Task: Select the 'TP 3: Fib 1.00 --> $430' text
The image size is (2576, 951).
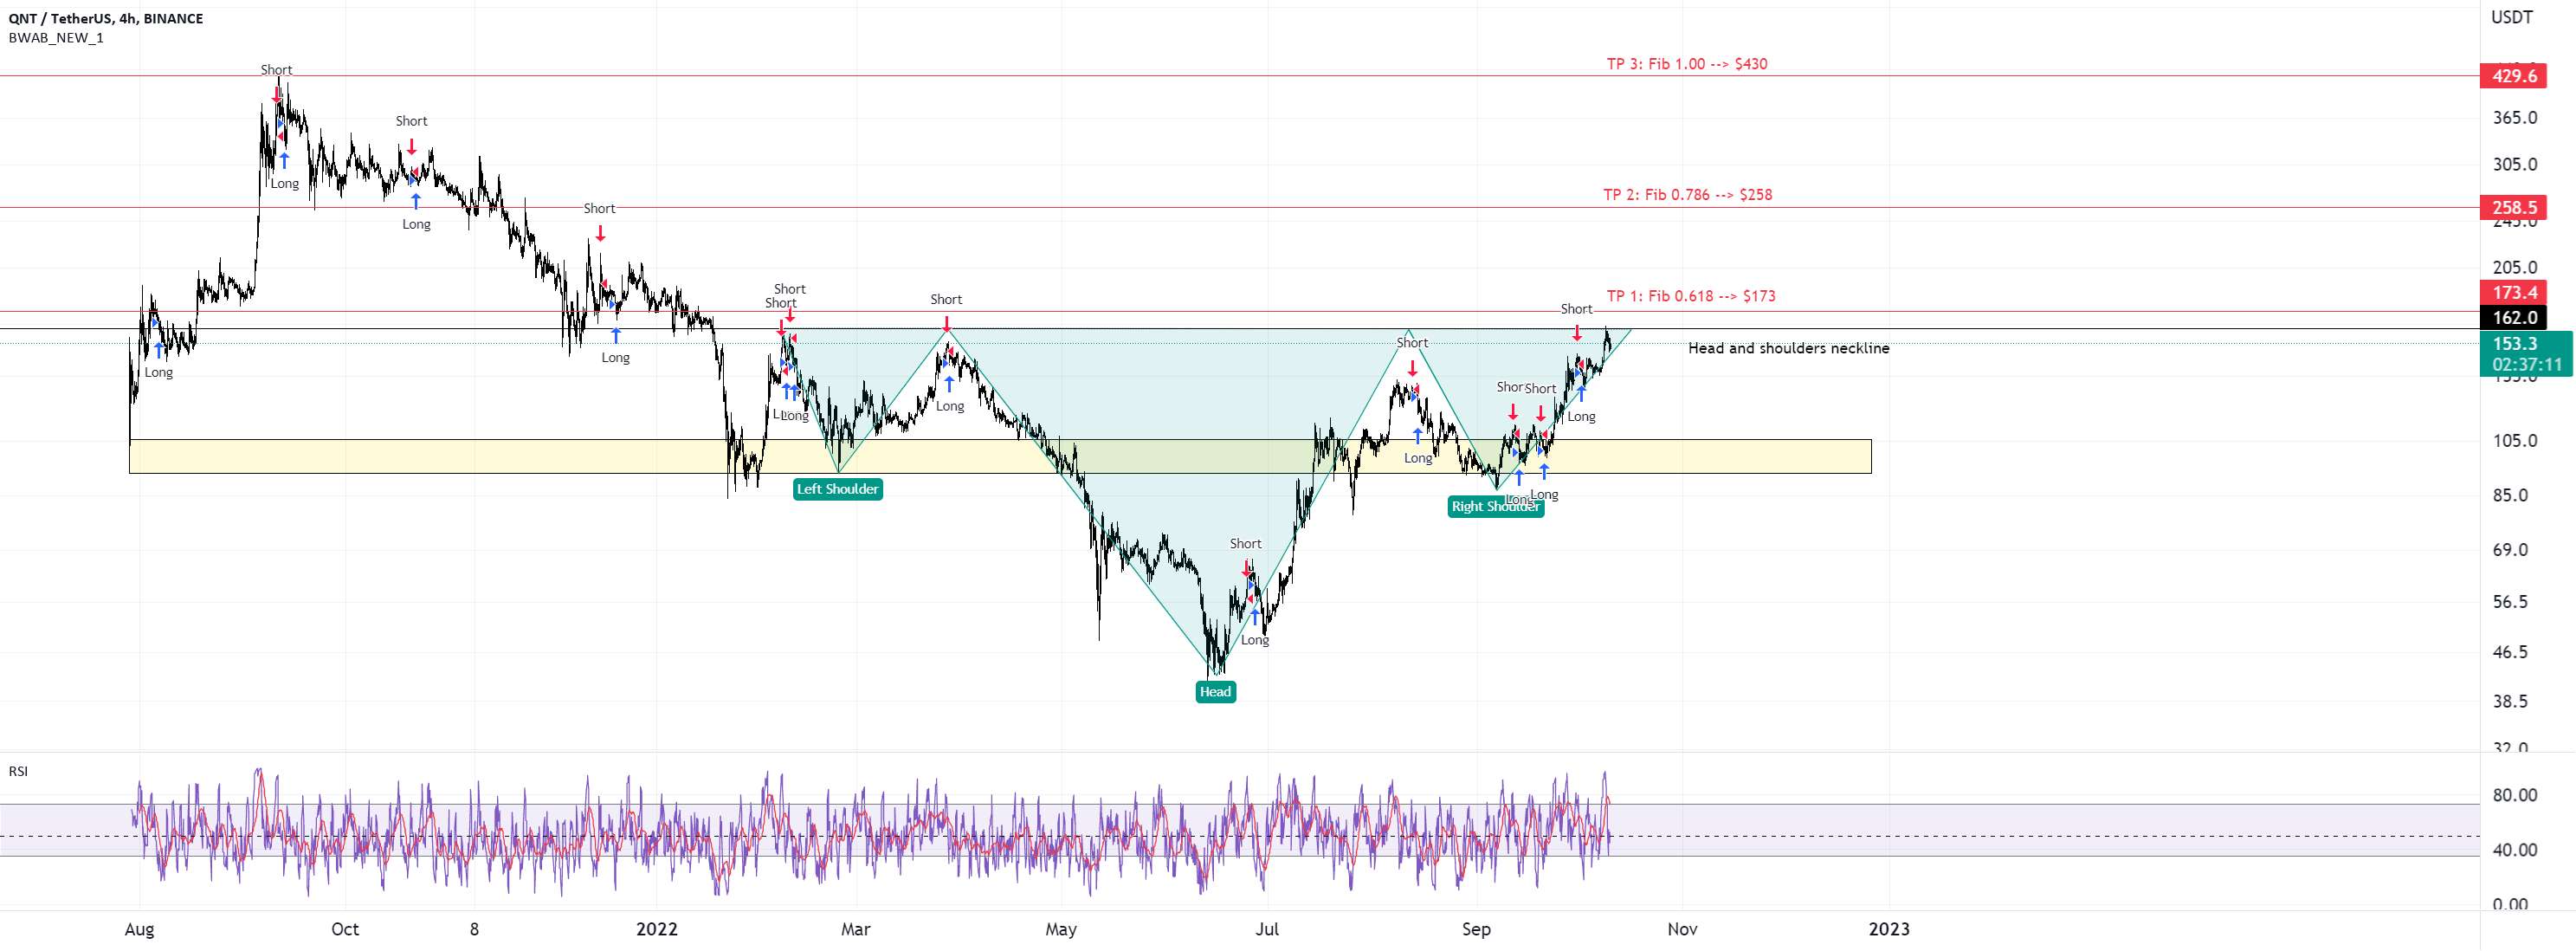Action: (1687, 64)
